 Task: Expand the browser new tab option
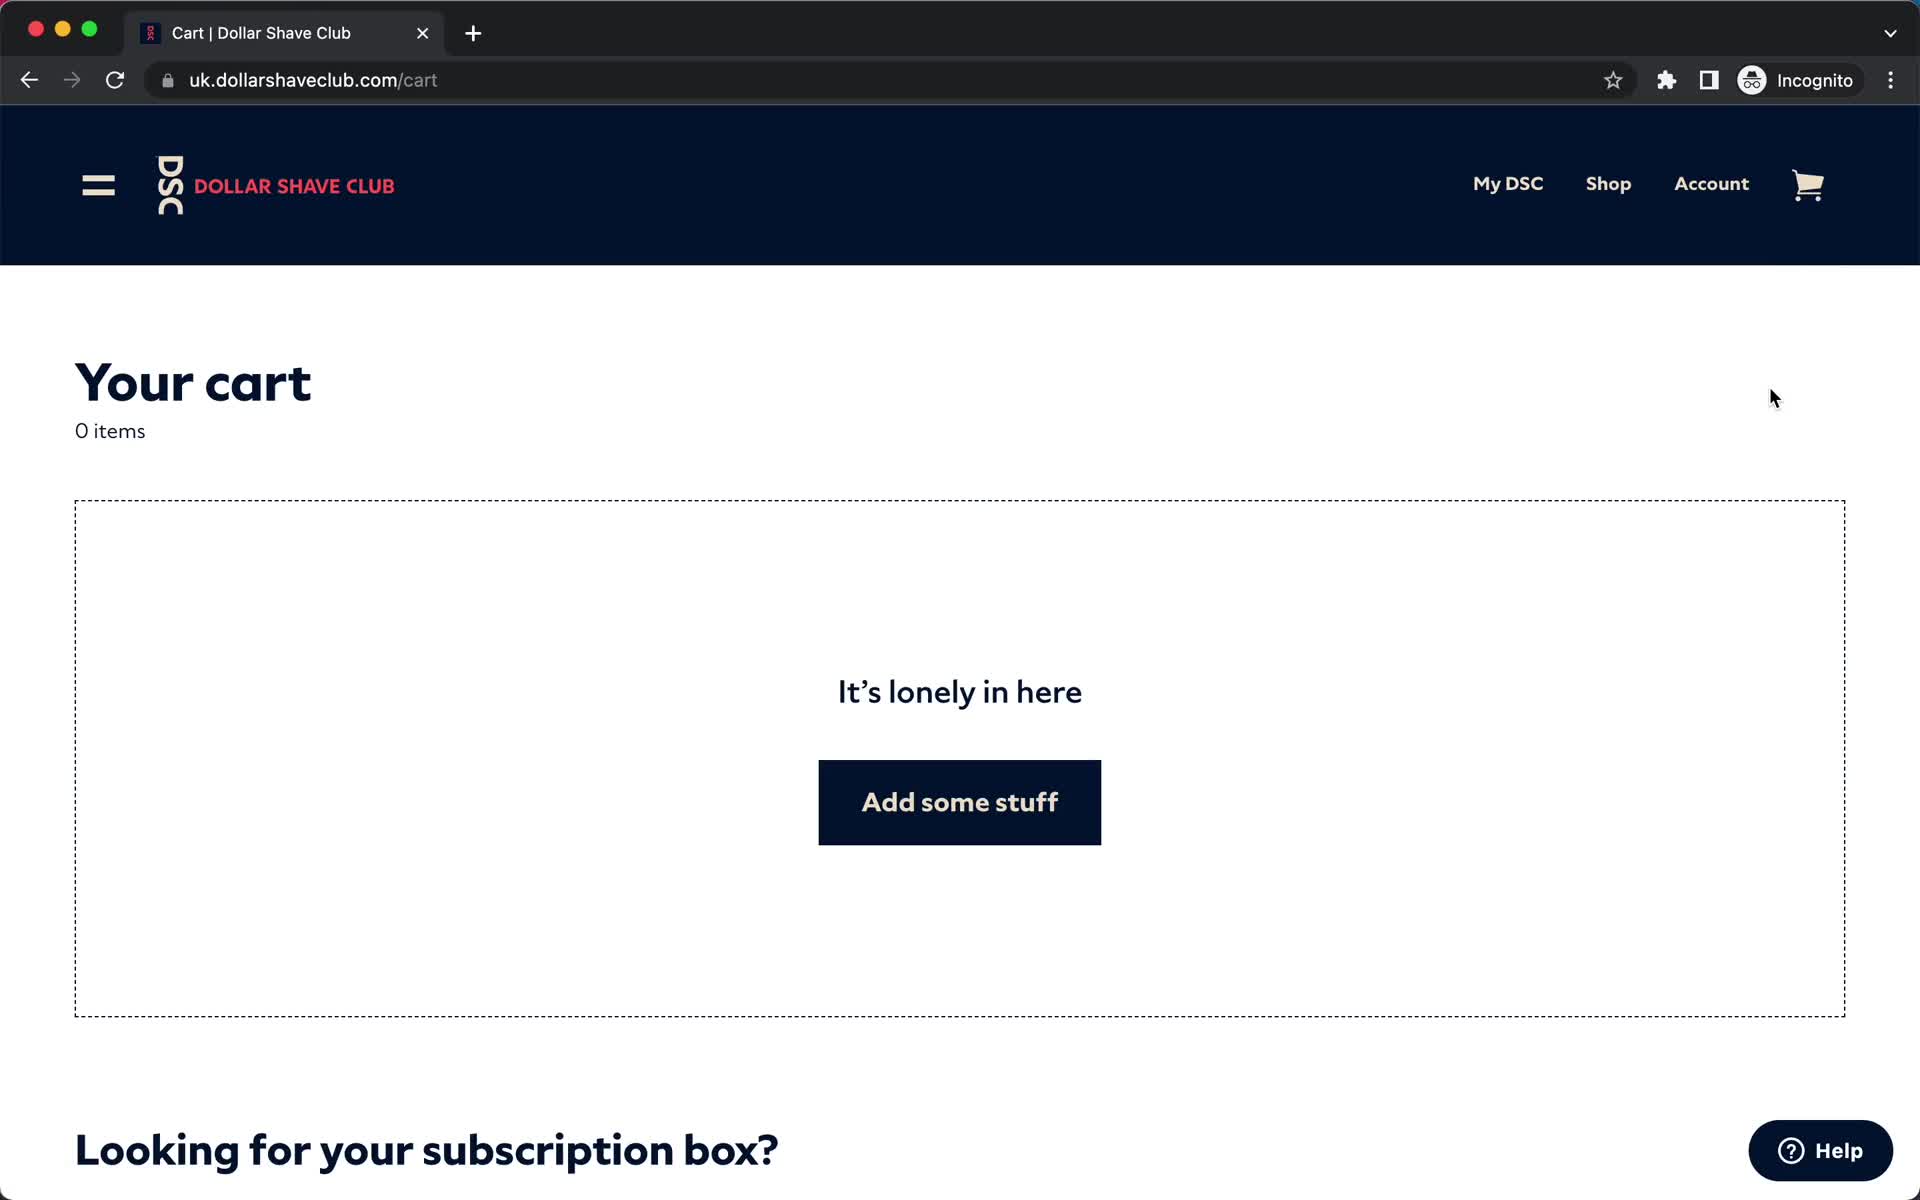click(473, 32)
